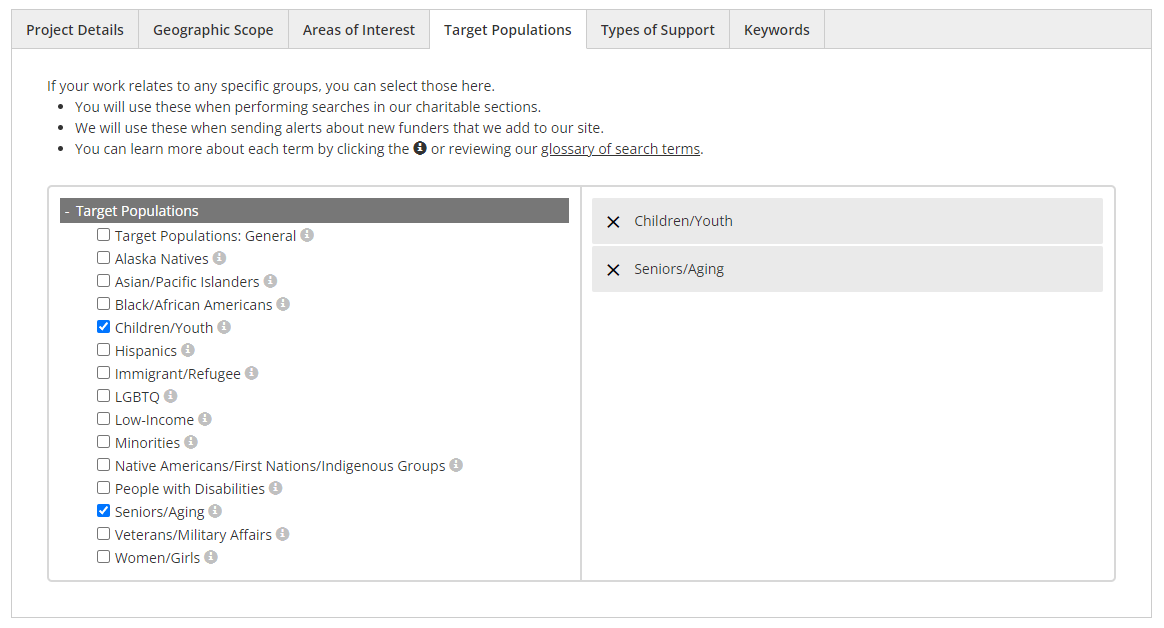View info icon for People with Disabilities

[276, 488]
